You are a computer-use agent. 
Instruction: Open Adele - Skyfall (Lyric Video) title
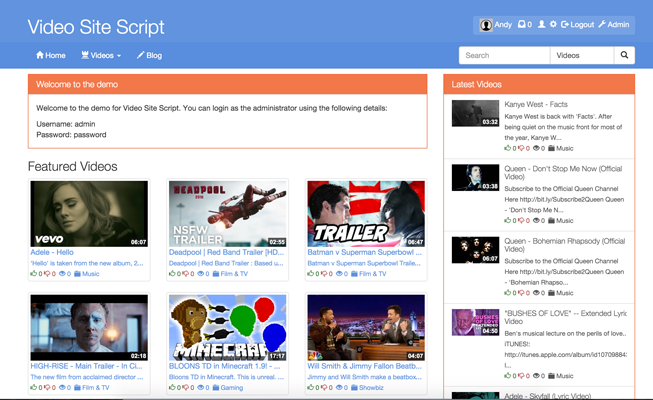[x=548, y=396]
